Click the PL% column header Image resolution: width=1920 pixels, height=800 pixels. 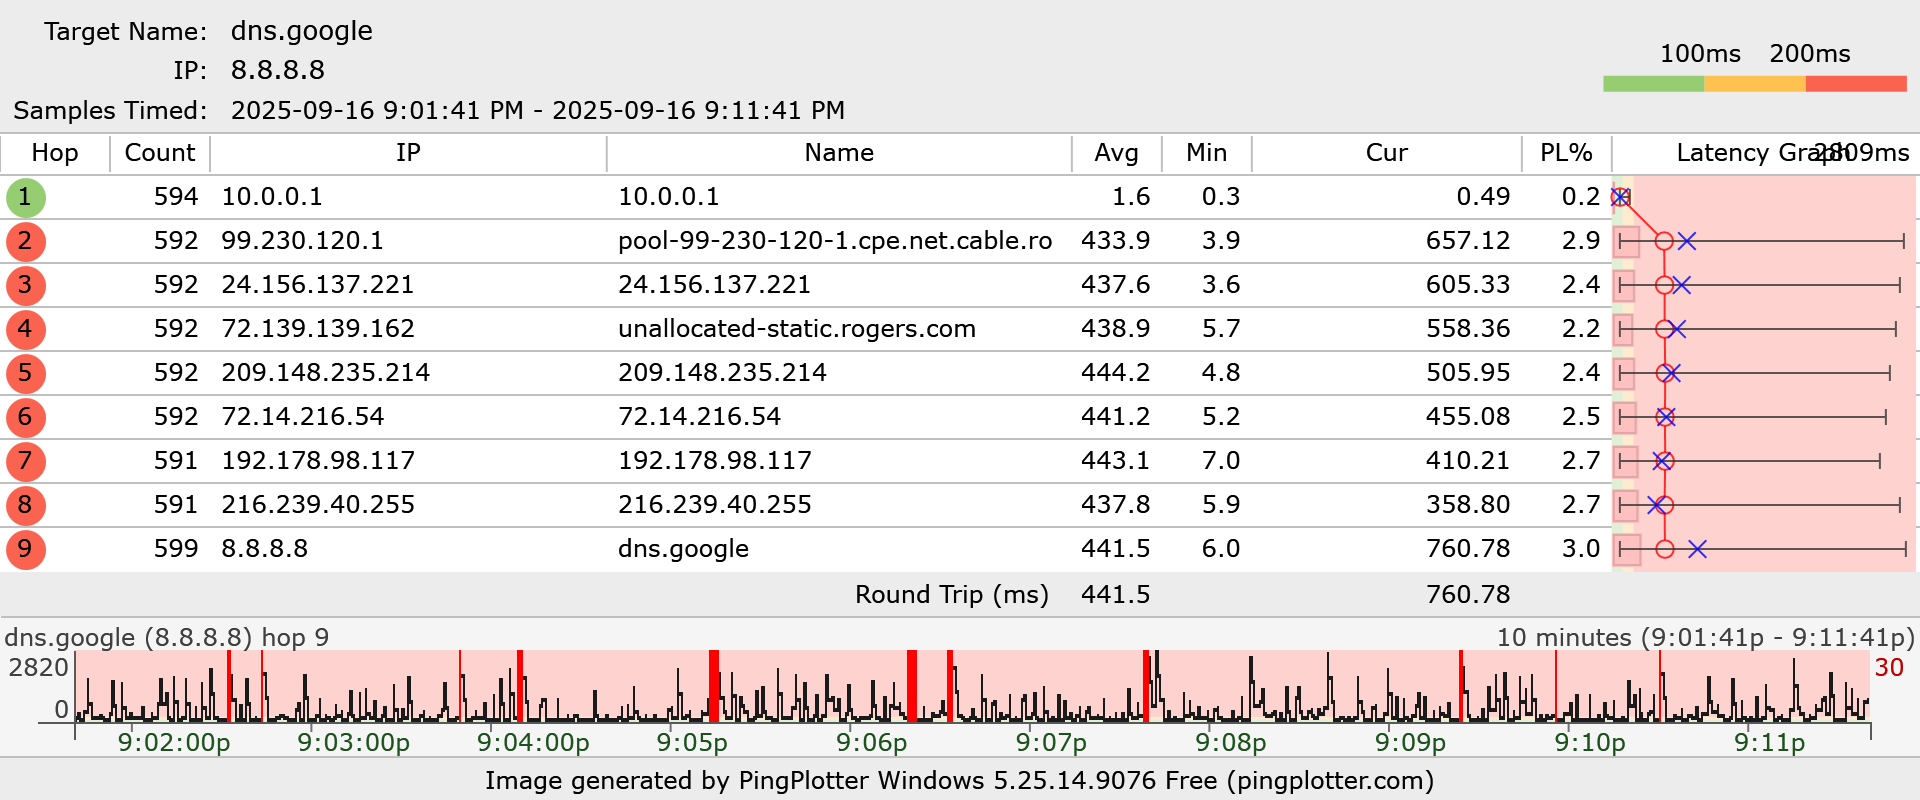click(x=1566, y=153)
